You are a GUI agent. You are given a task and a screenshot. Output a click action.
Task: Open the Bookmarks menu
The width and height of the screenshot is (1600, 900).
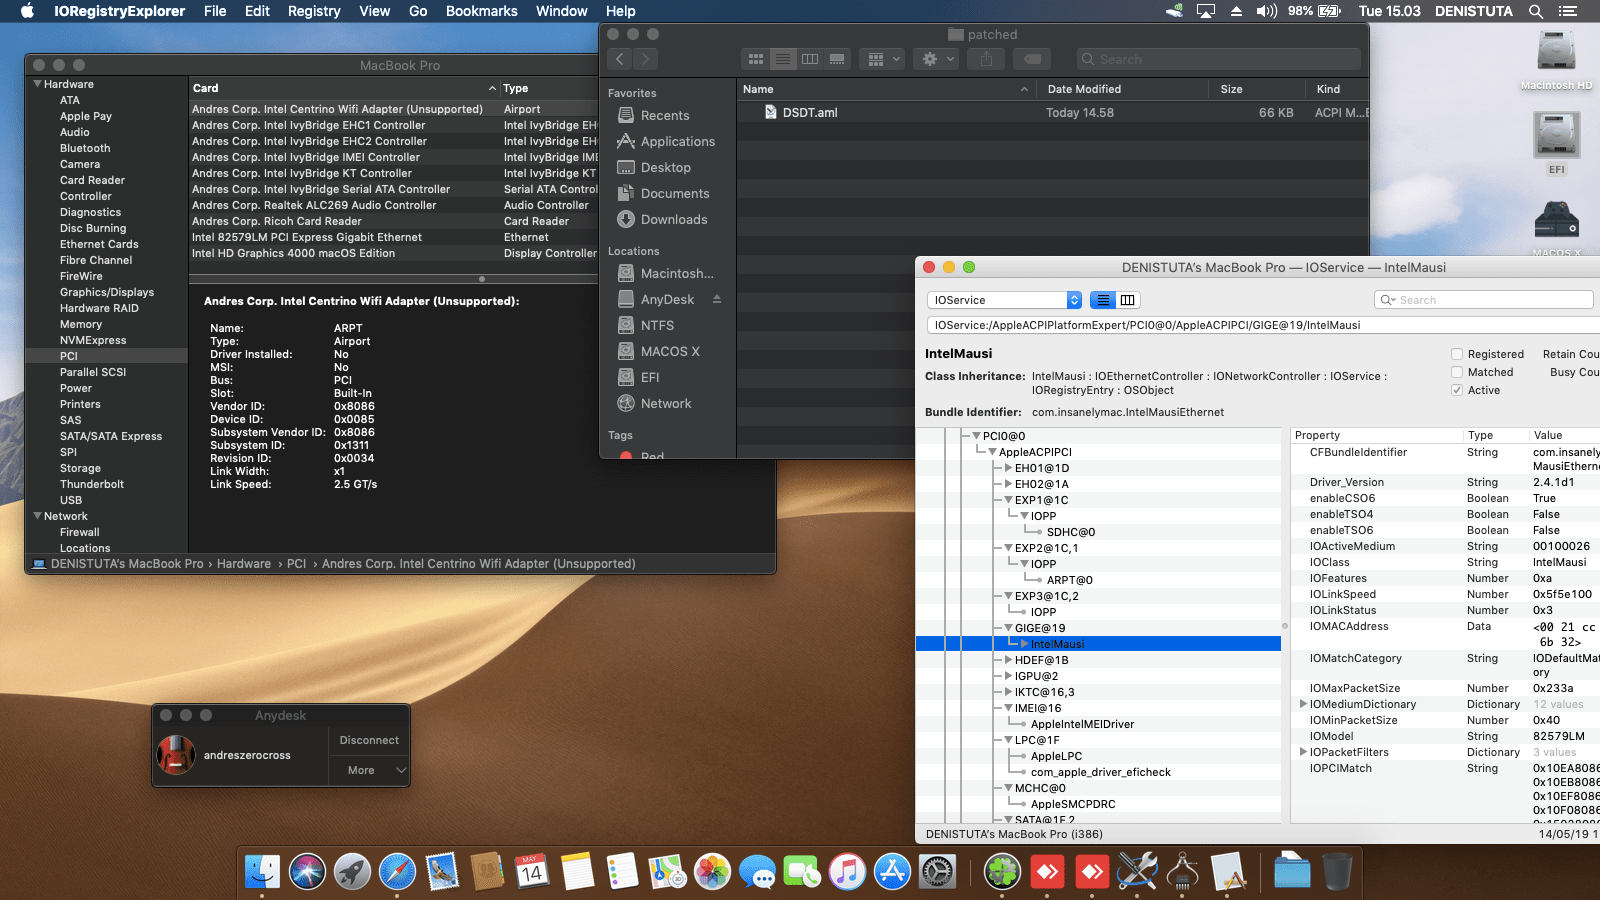[481, 11]
